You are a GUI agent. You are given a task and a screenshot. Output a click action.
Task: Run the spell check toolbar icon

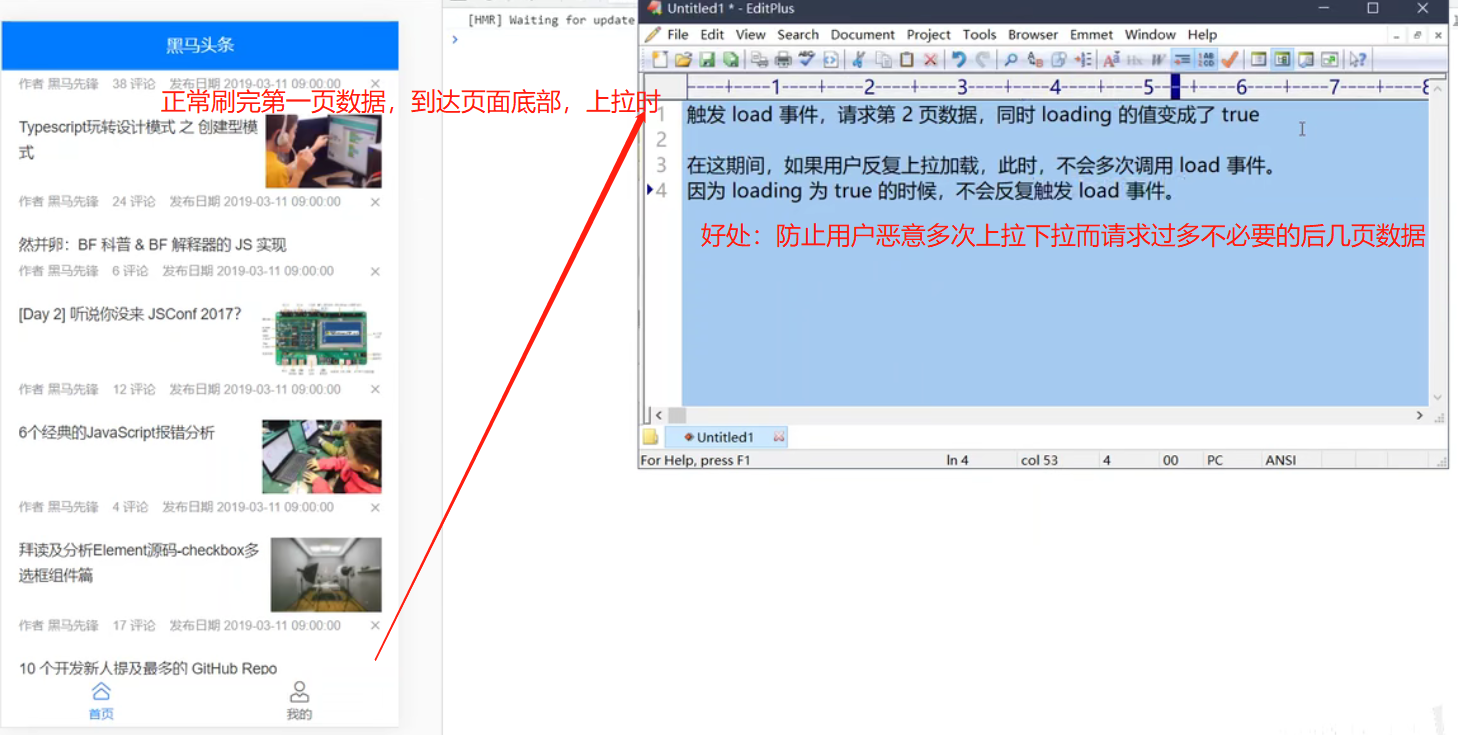(808, 60)
